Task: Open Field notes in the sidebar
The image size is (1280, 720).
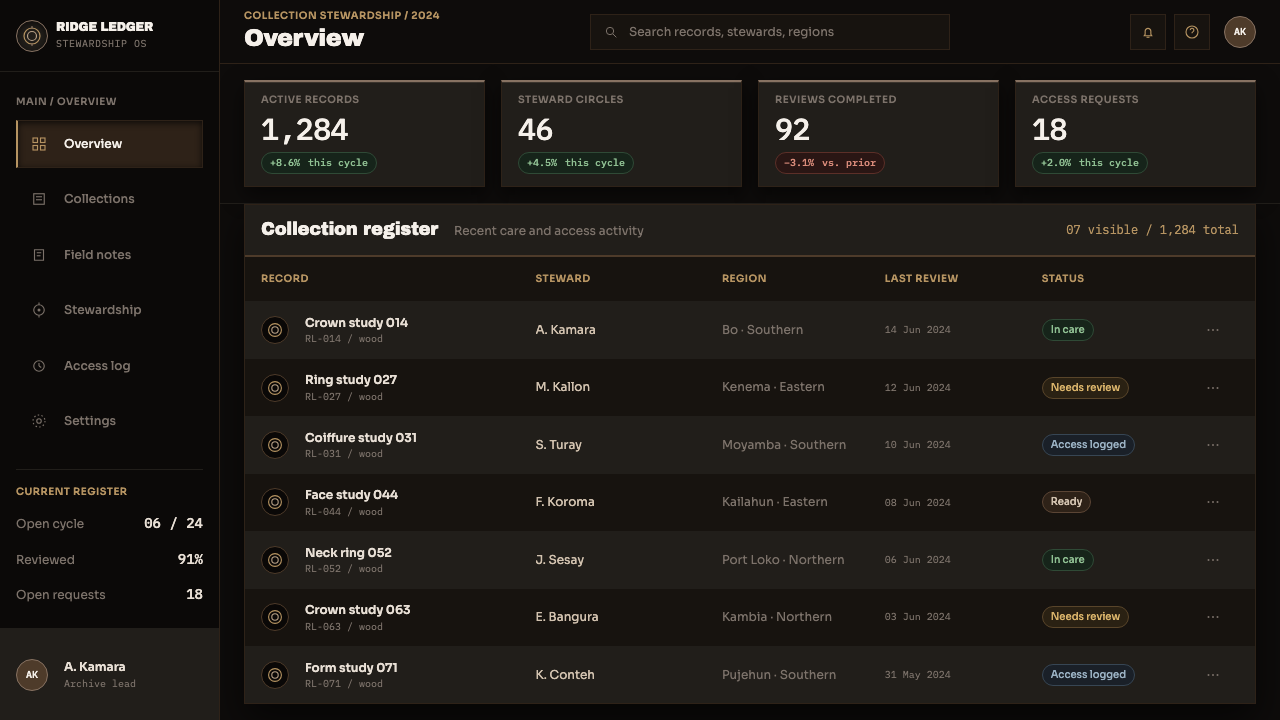Action: point(110,255)
